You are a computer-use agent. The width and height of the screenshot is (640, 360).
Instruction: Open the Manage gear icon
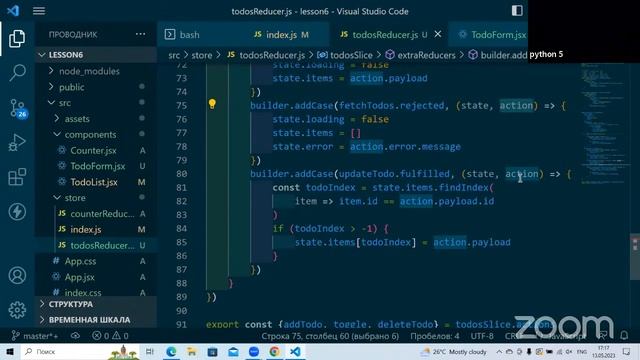(17, 310)
